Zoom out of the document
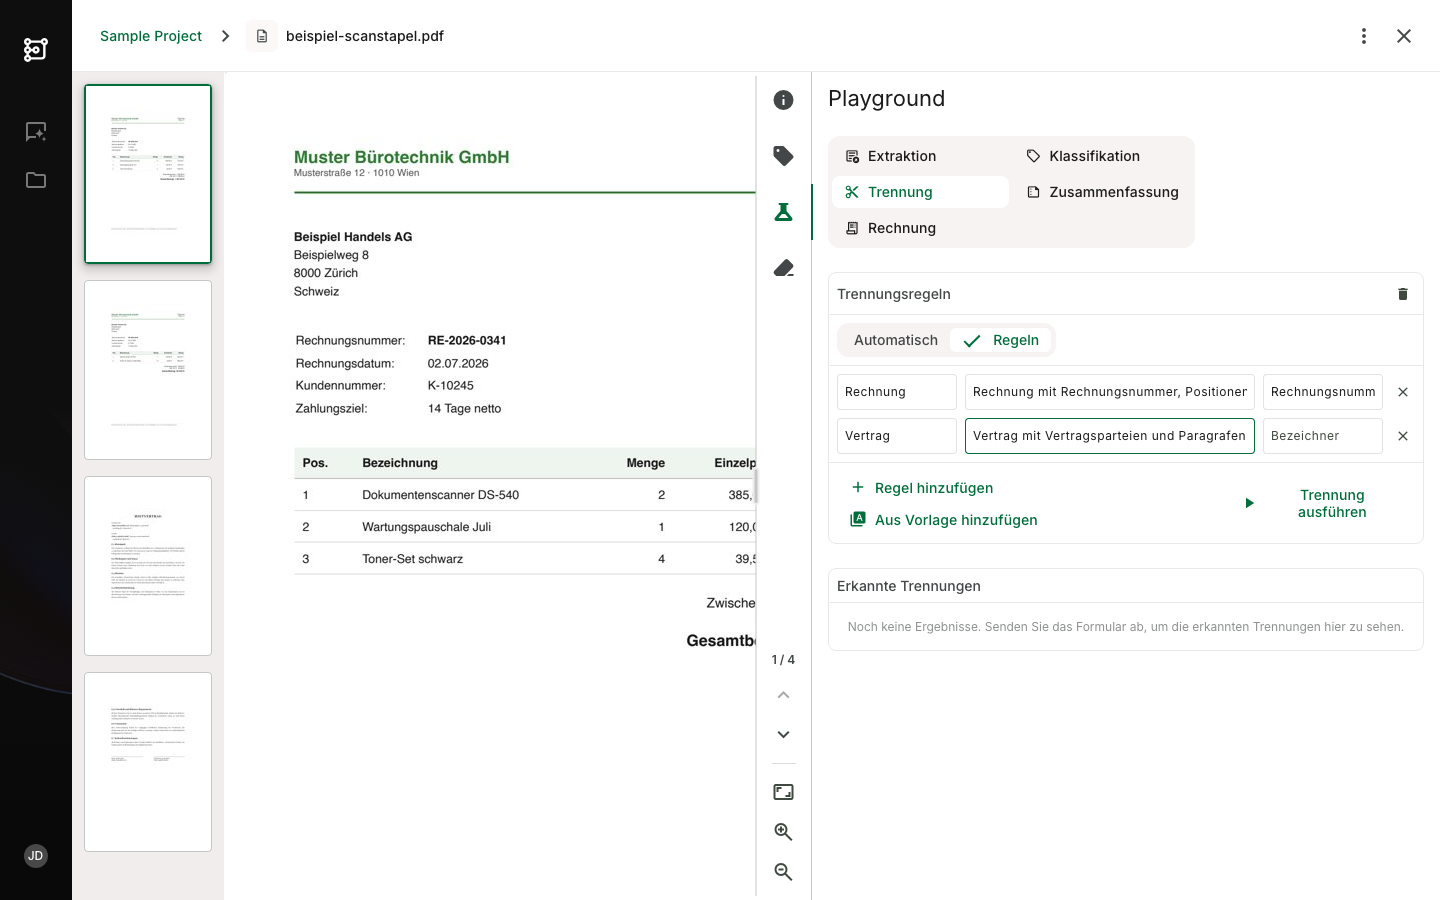1440x900 pixels. click(x=784, y=872)
